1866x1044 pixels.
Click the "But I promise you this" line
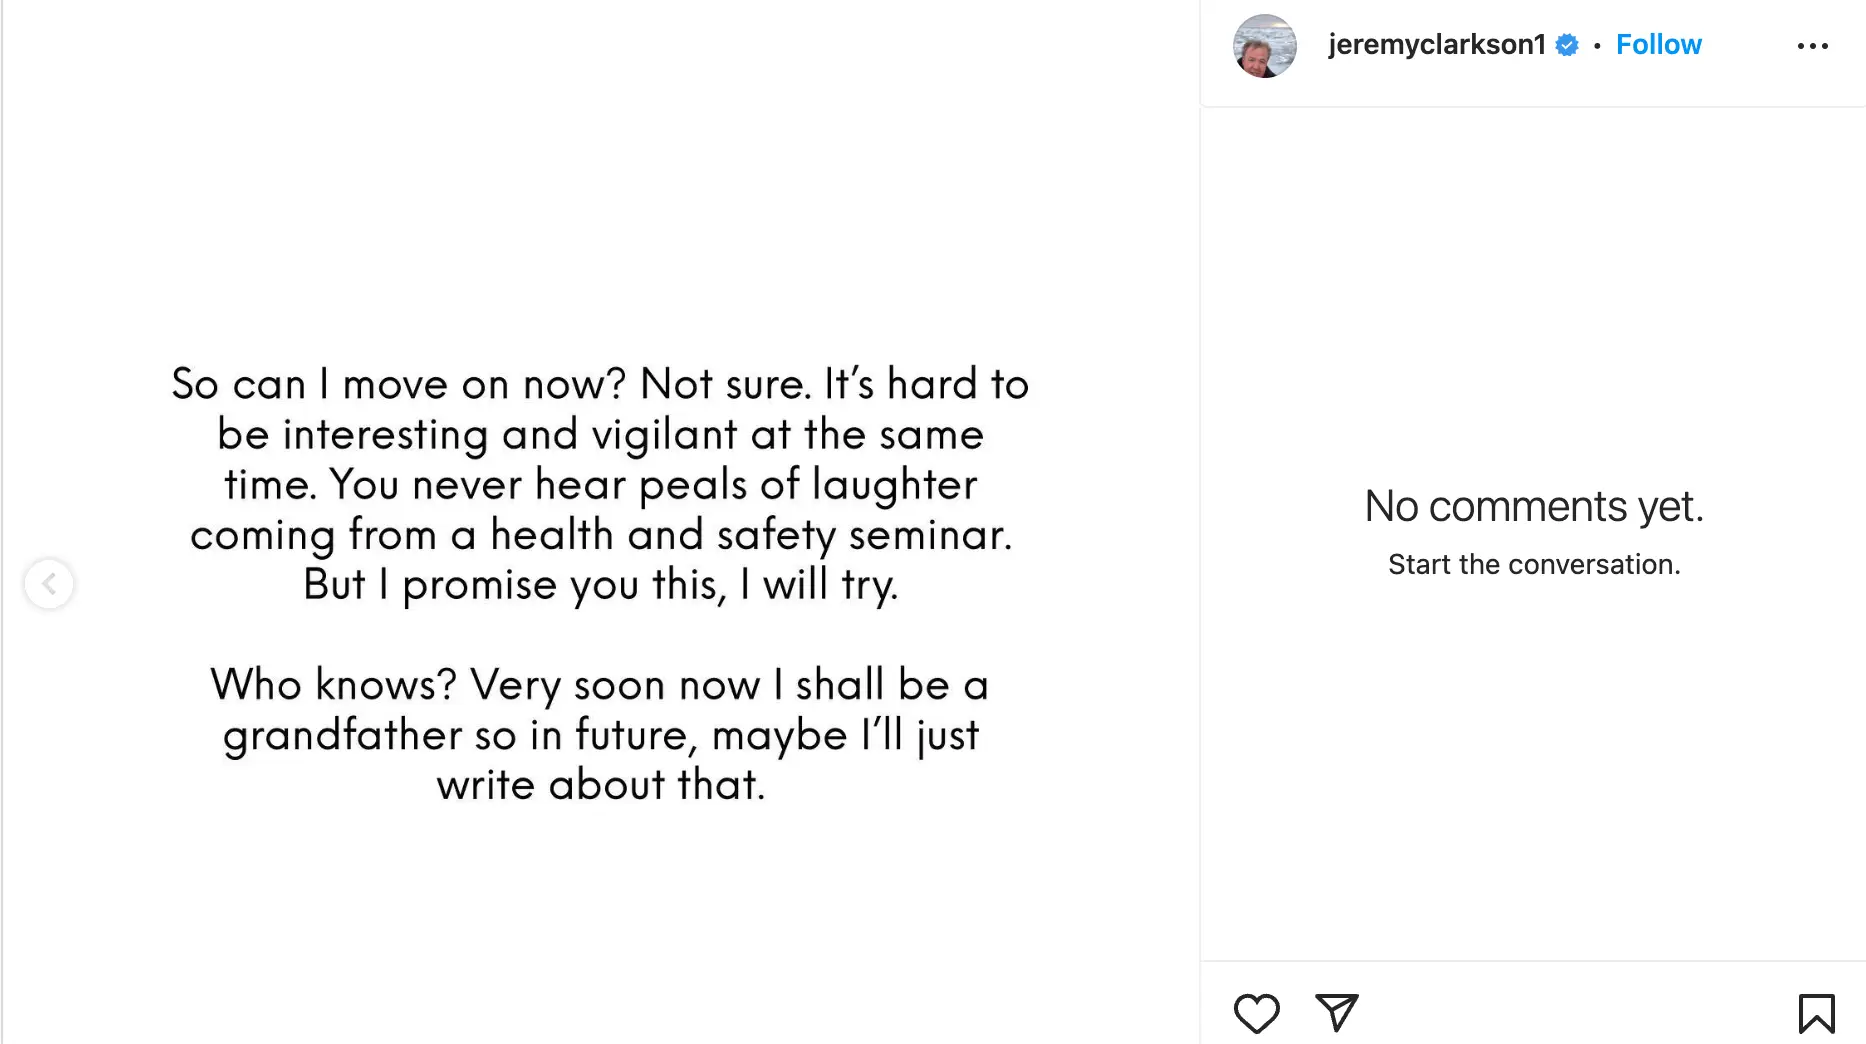point(600,585)
